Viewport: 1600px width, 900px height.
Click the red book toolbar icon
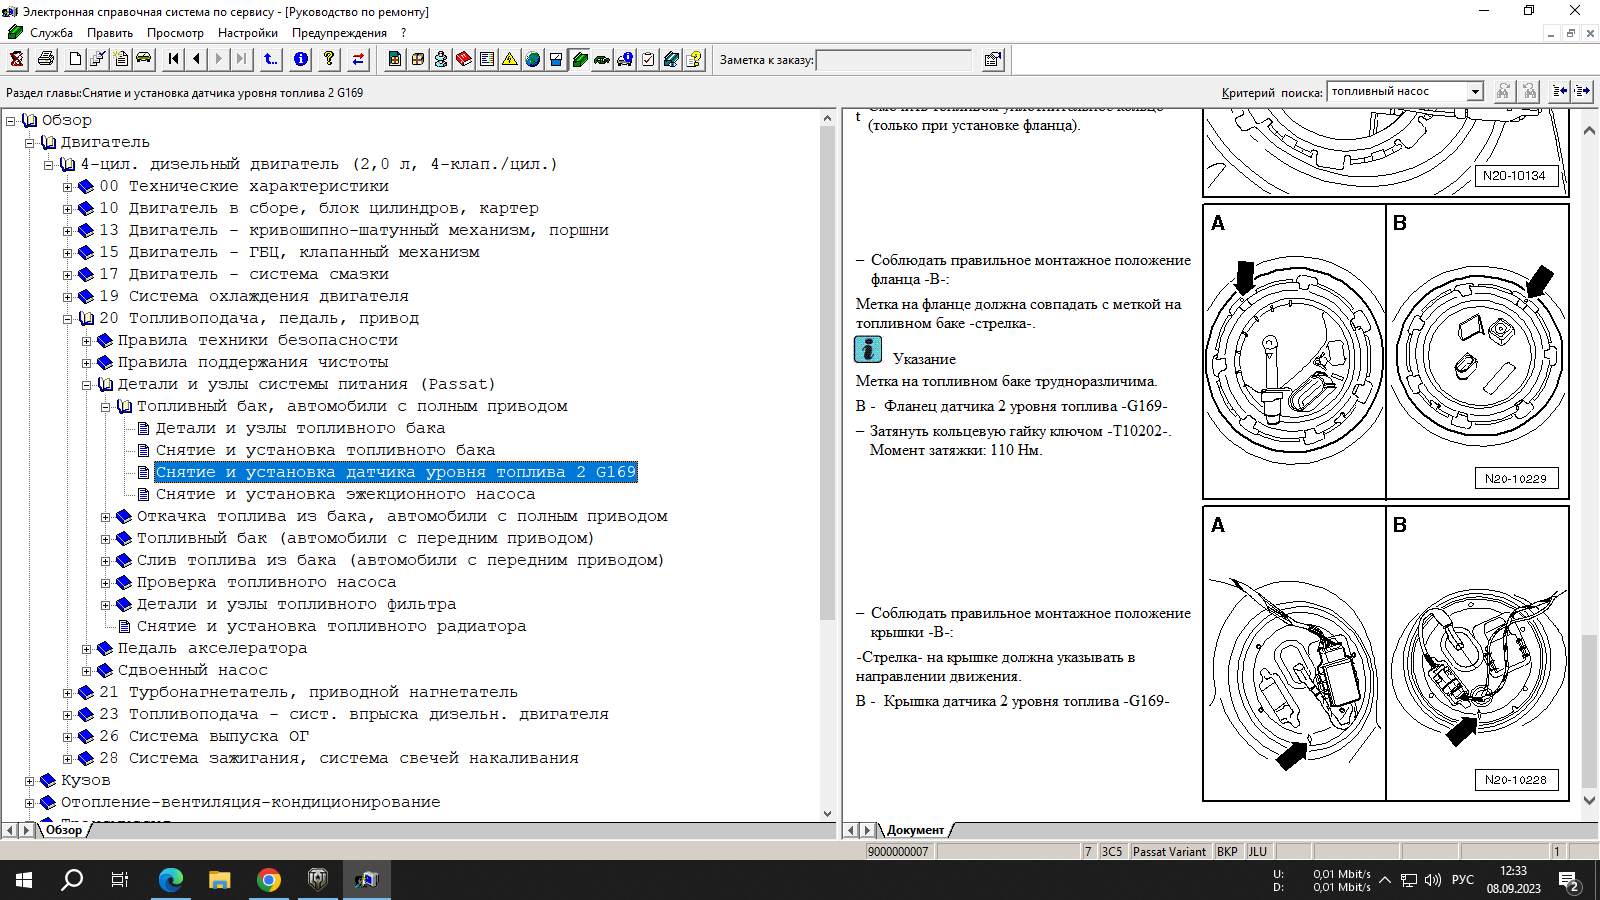(x=464, y=59)
